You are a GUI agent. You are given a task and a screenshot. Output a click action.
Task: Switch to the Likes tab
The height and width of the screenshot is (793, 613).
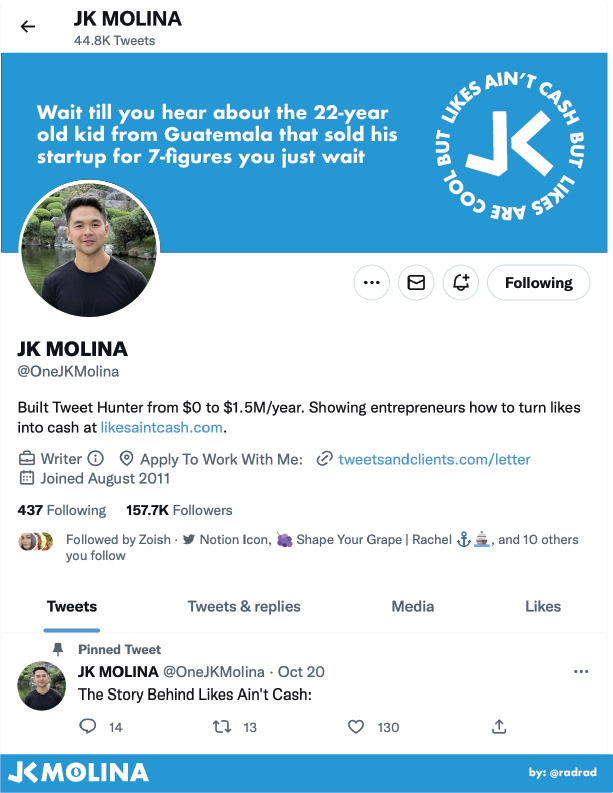coord(543,606)
